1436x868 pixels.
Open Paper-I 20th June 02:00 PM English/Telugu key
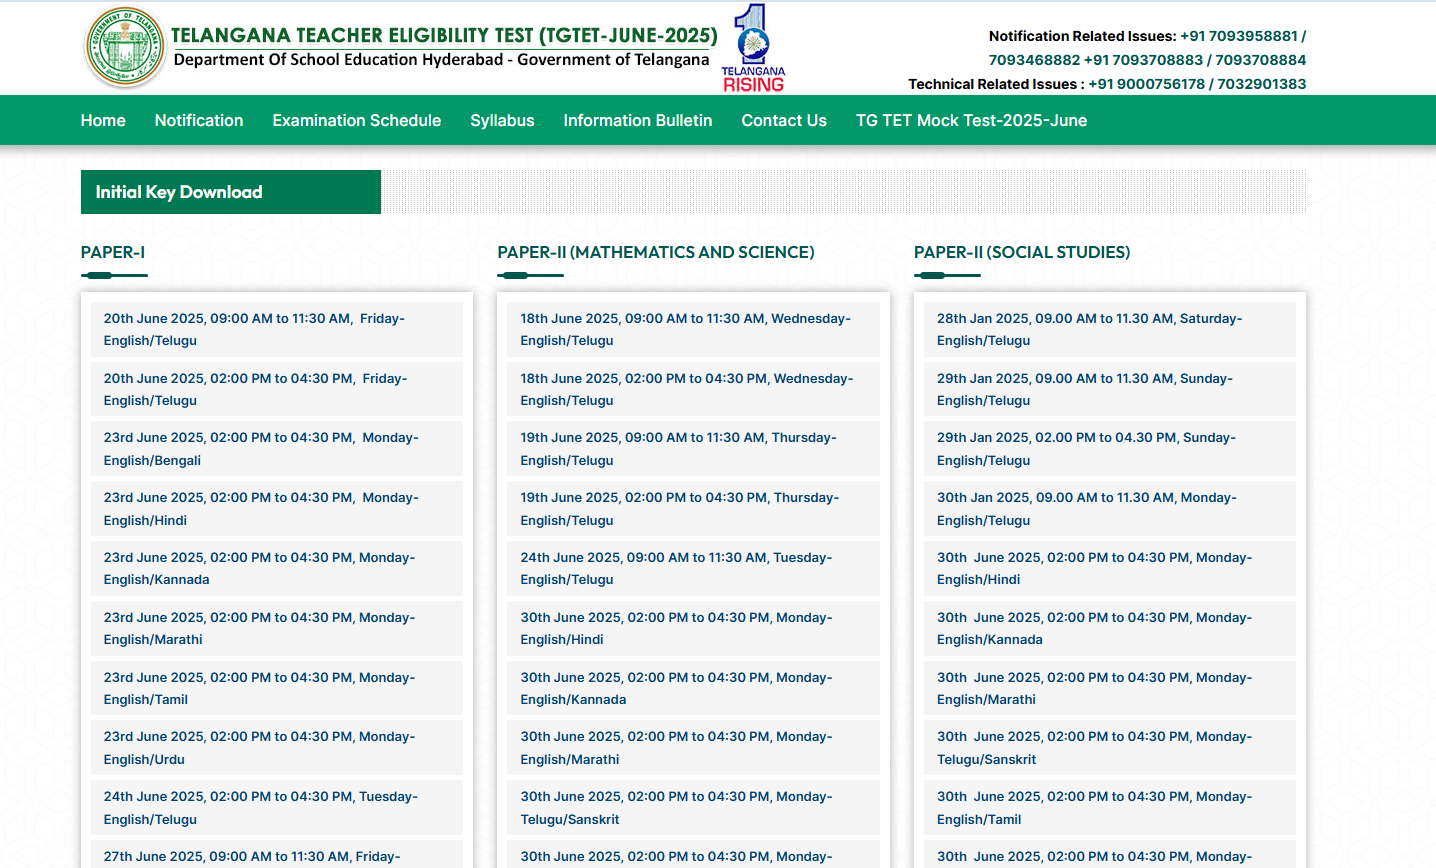tap(277, 389)
